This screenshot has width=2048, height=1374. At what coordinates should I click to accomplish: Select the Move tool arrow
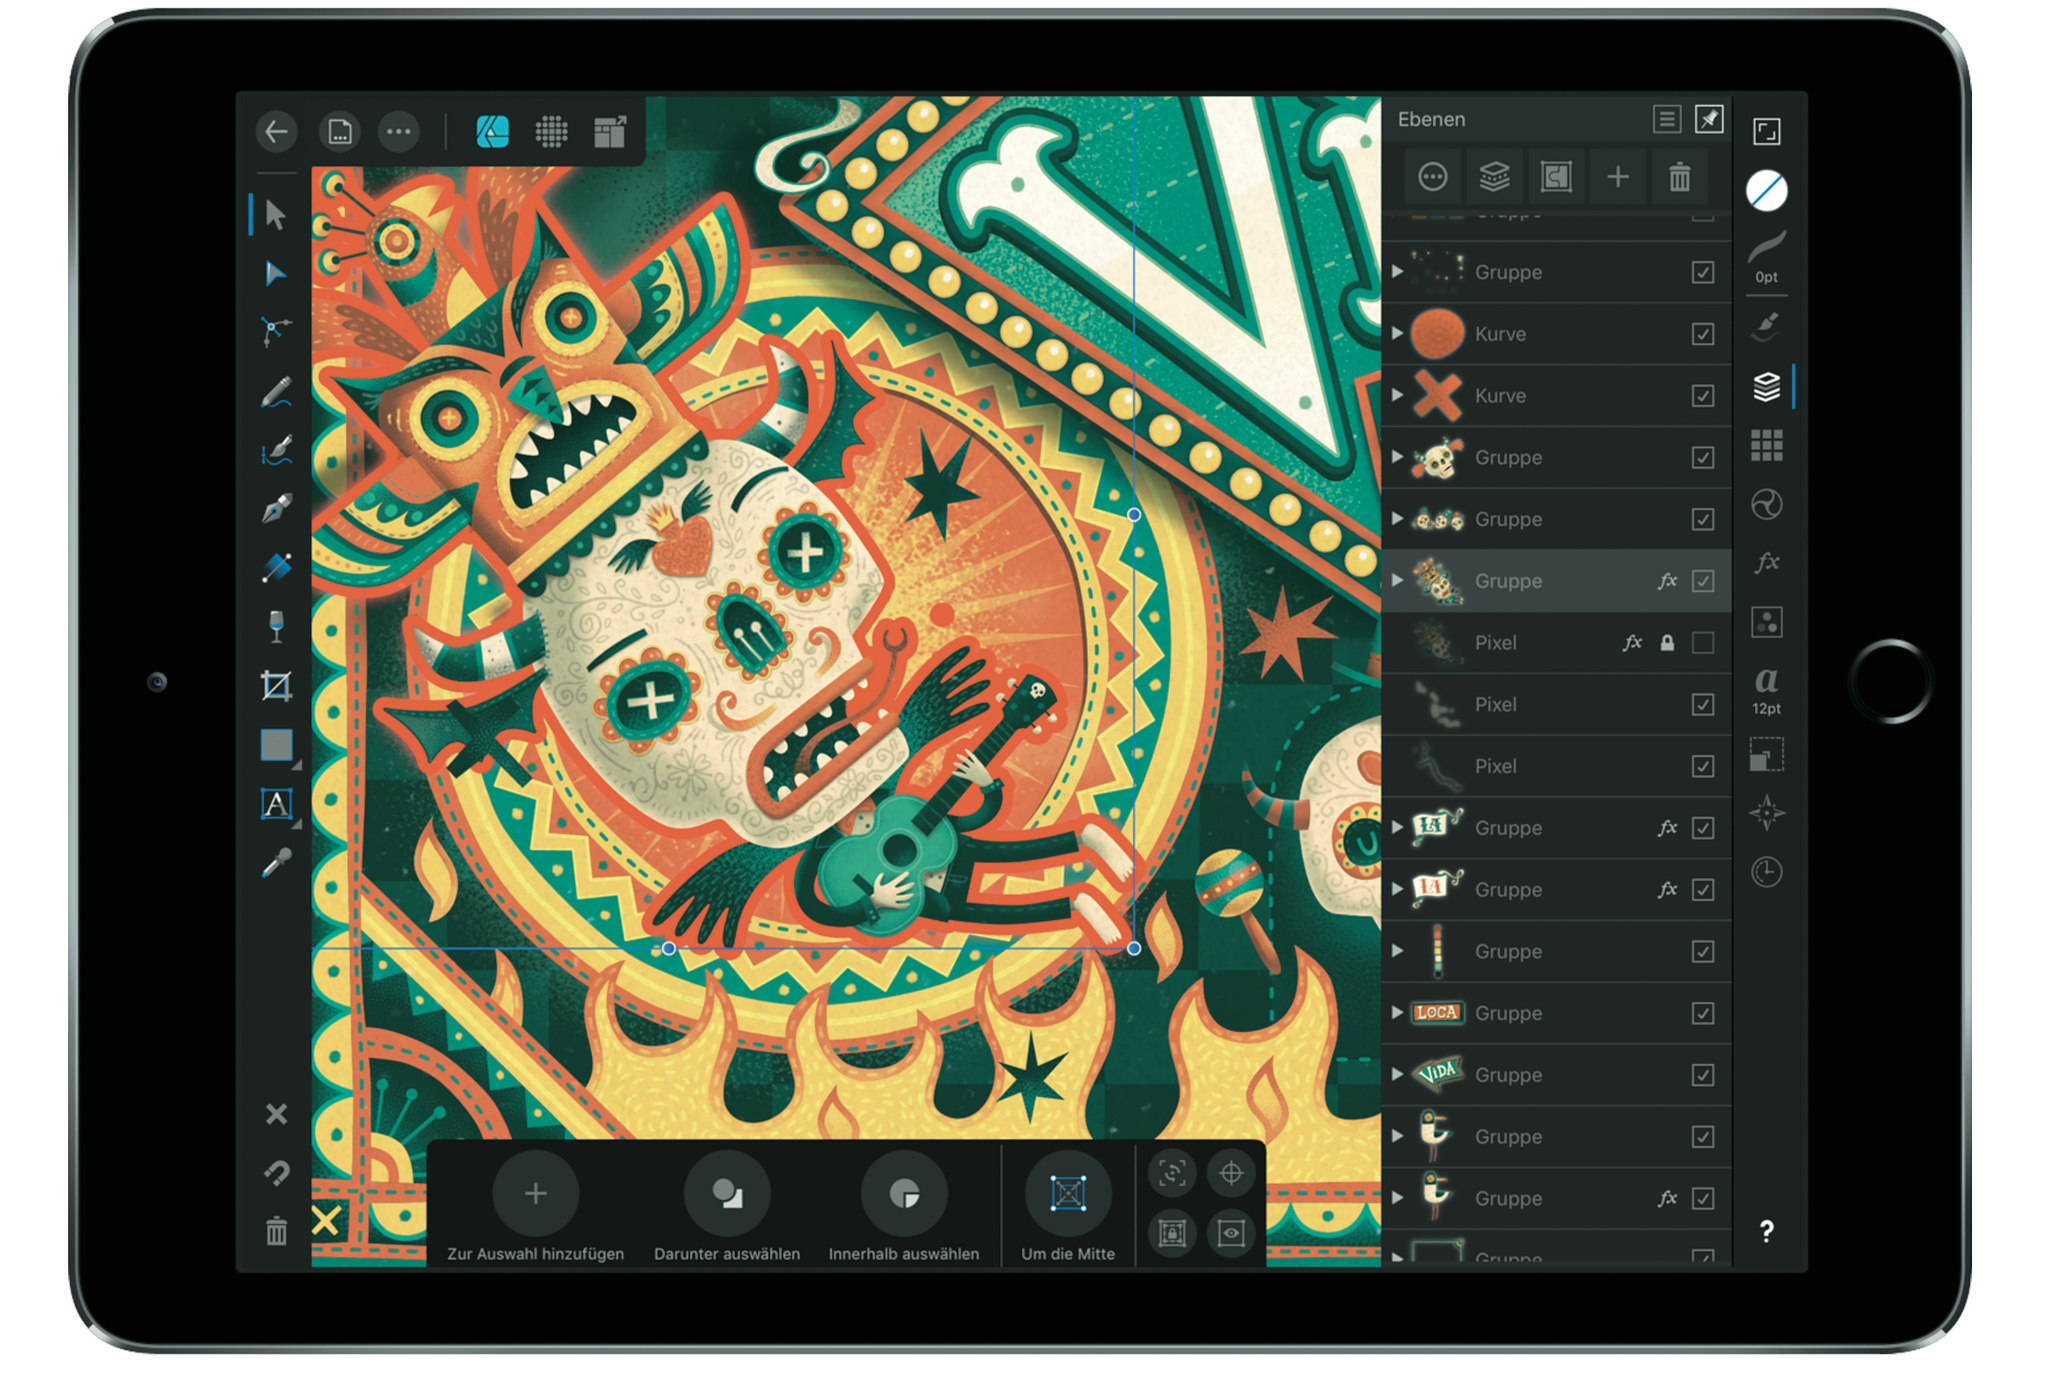coord(275,214)
